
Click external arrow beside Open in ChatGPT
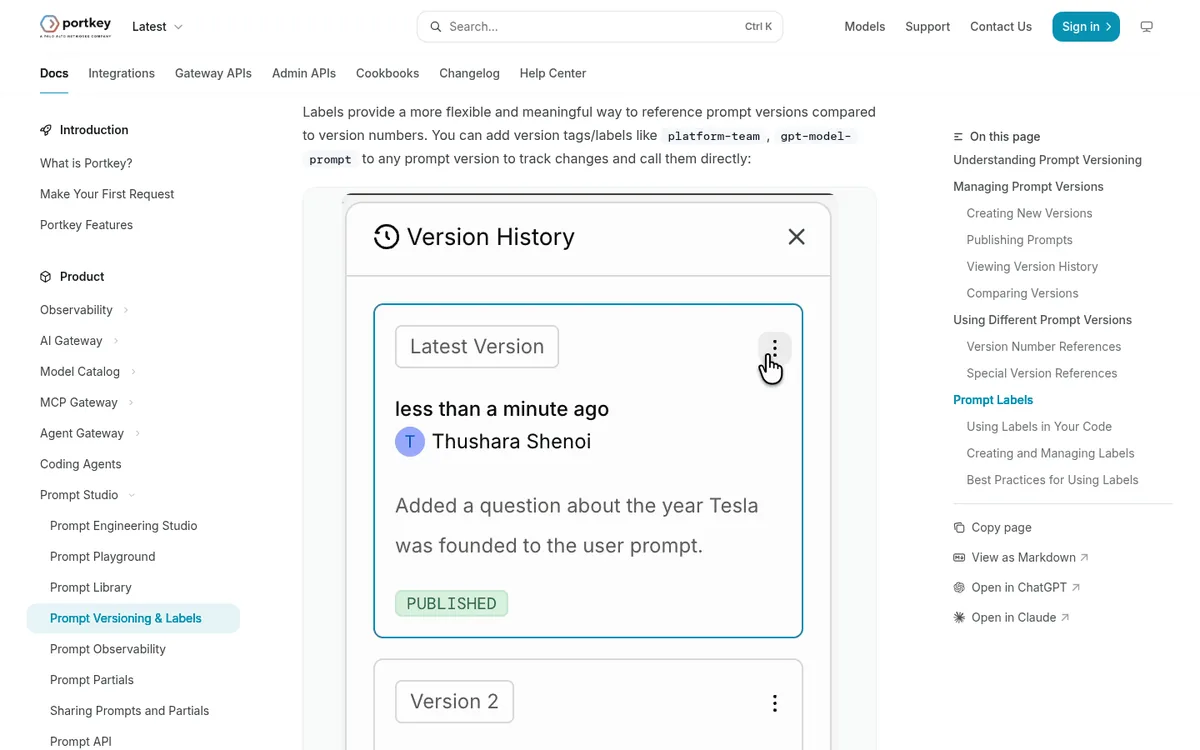(1076, 588)
